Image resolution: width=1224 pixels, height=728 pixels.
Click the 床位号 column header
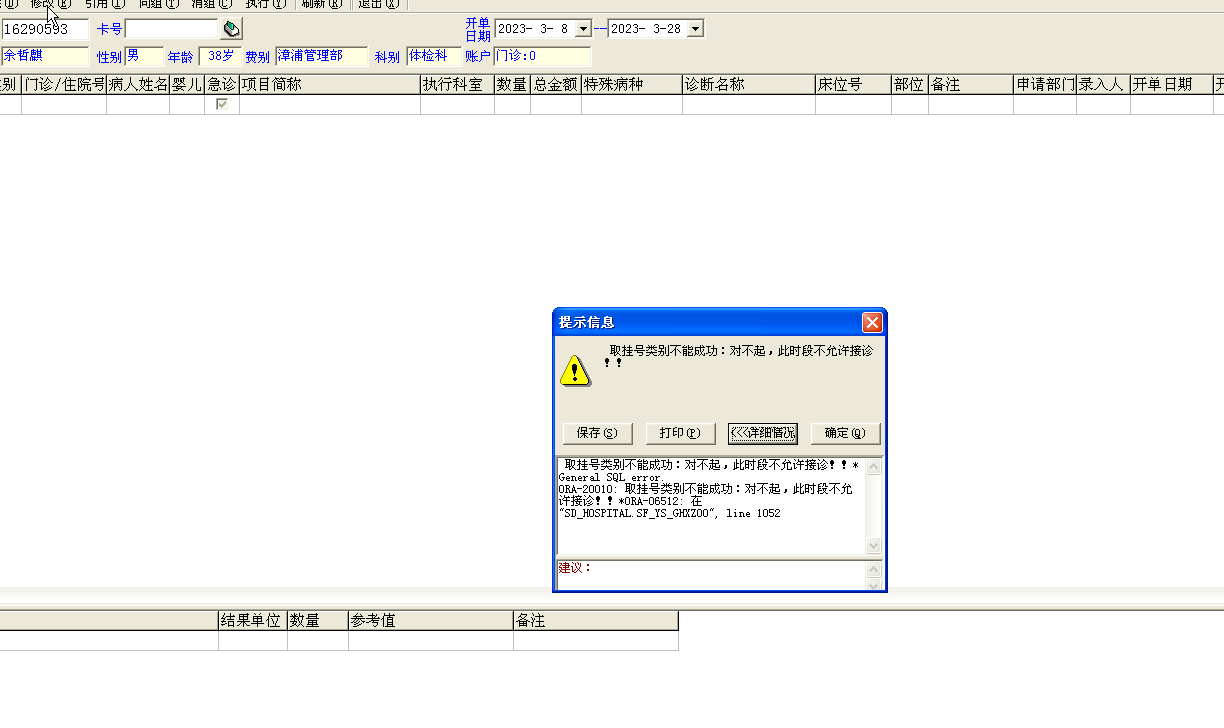pyautogui.click(x=853, y=85)
